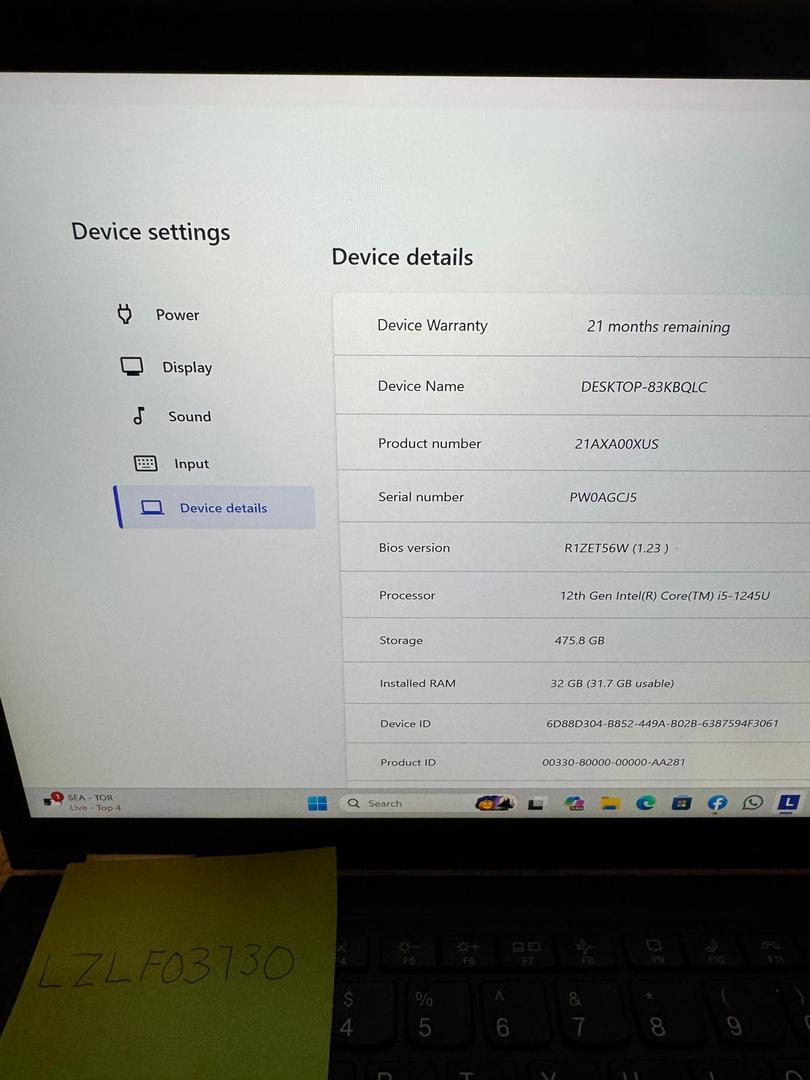The image size is (810, 1080).
Task: Click the 'Device settings' heading
Action: (x=151, y=232)
